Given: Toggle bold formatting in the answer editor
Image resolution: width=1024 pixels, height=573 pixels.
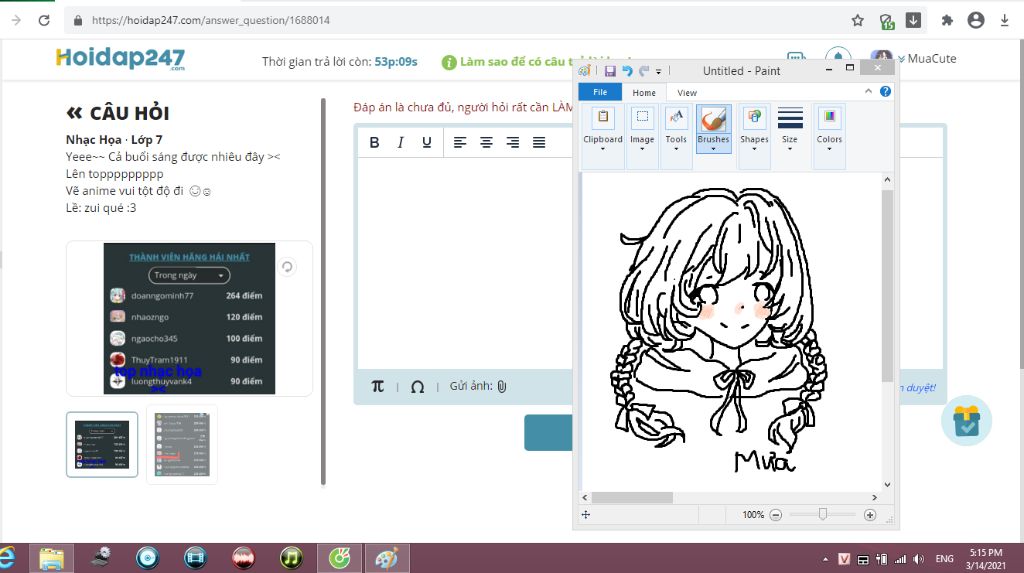Looking at the screenshot, I should click(374, 142).
